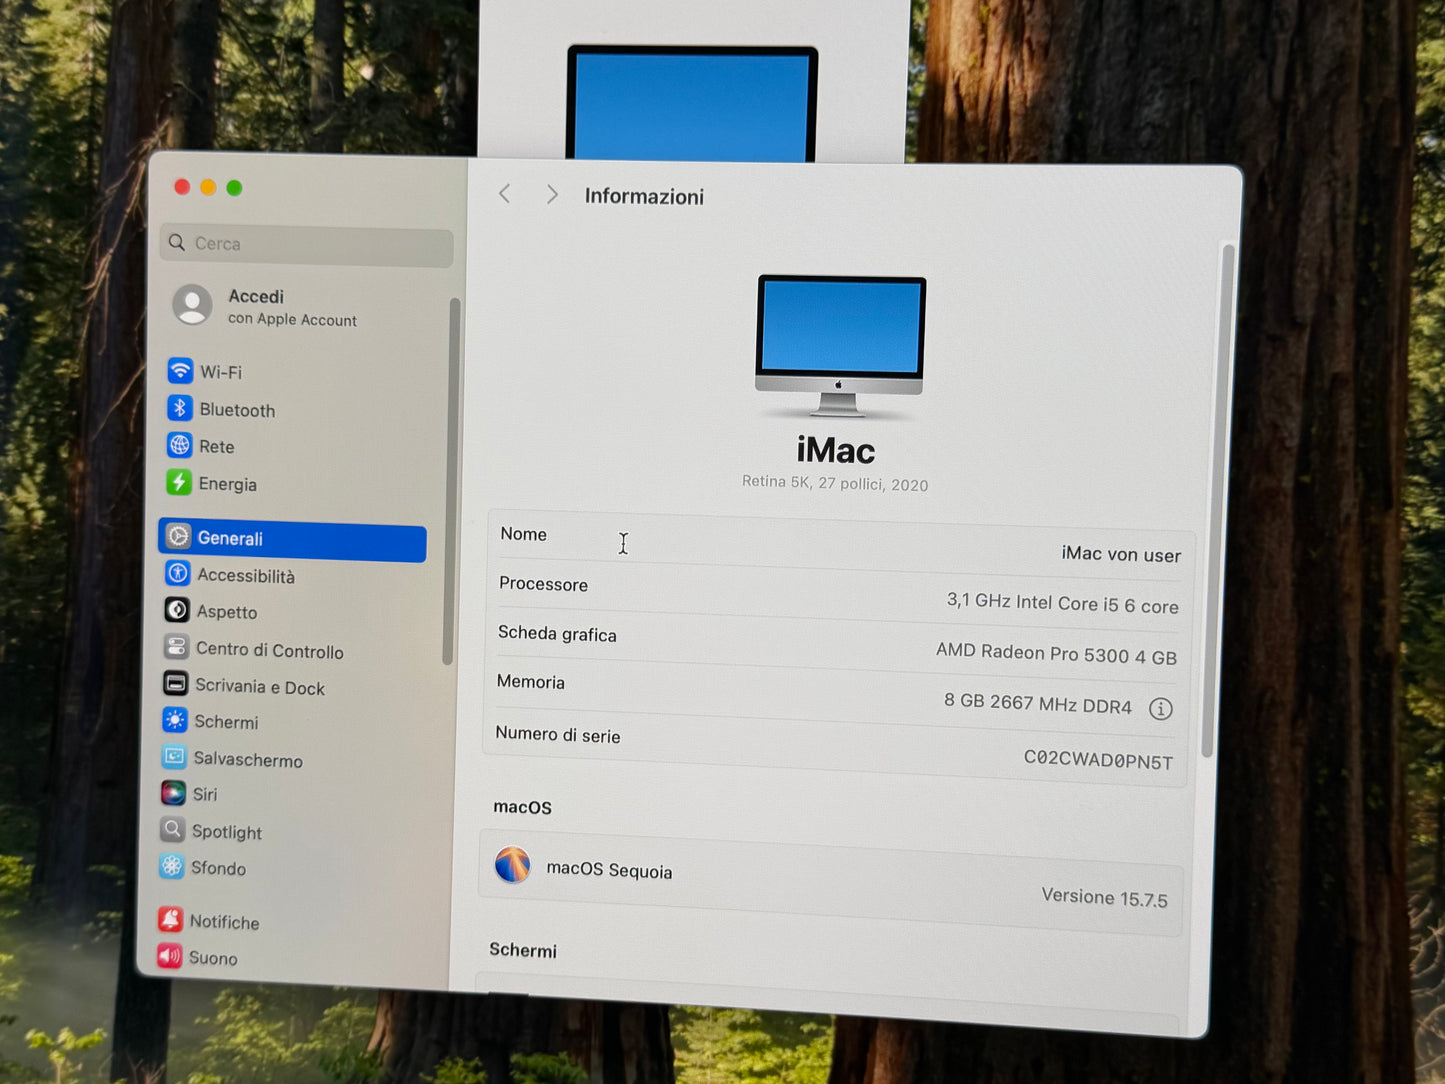Close the window with the red button
The image size is (1445, 1084).
pos(182,187)
